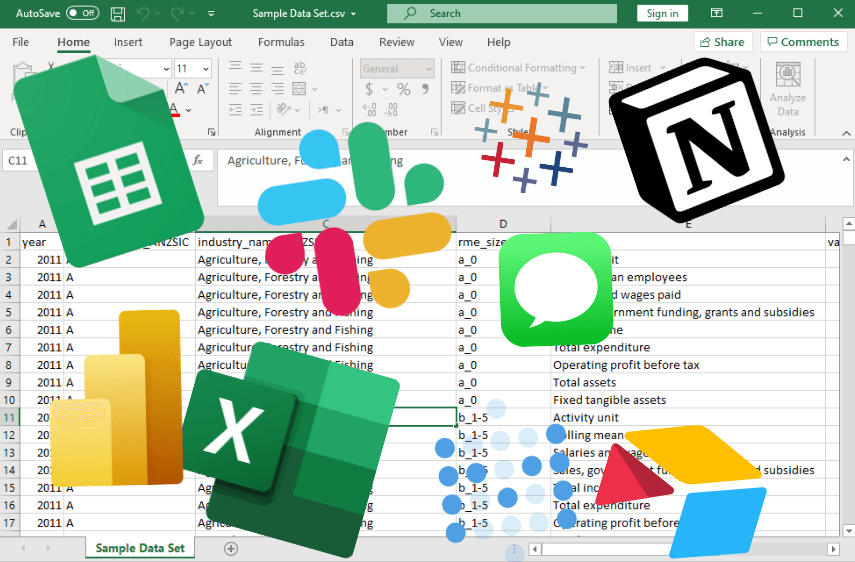Toggle Wrap Text icon
This screenshot has width=855, height=562.
[x=300, y=68]
